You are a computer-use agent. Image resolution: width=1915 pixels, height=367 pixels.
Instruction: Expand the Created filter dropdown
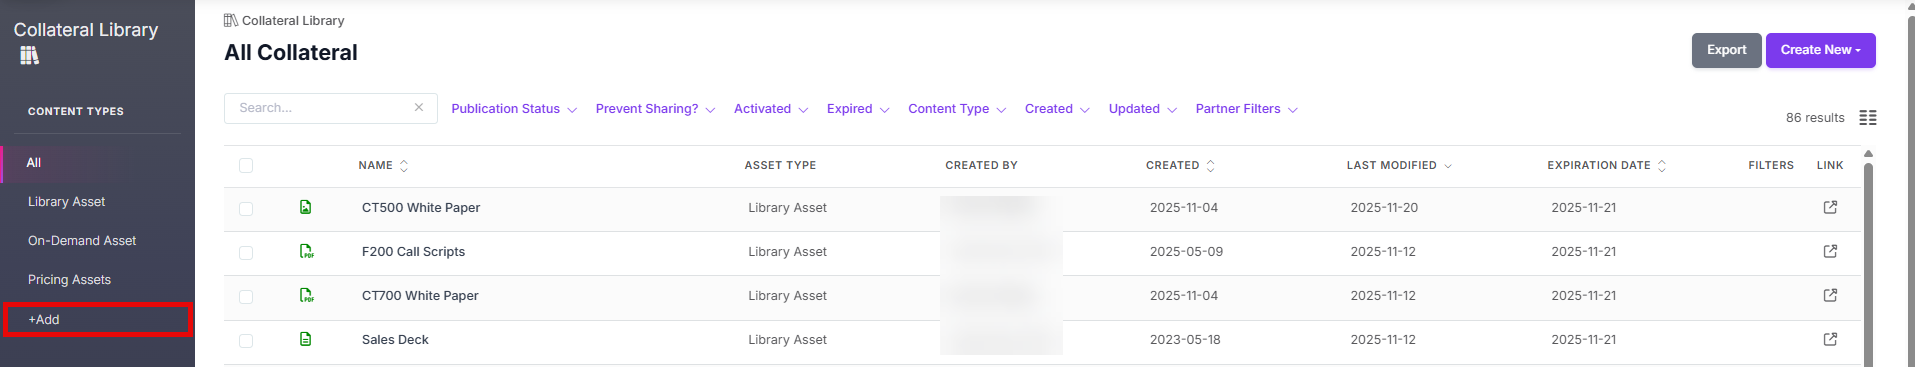1057,109
